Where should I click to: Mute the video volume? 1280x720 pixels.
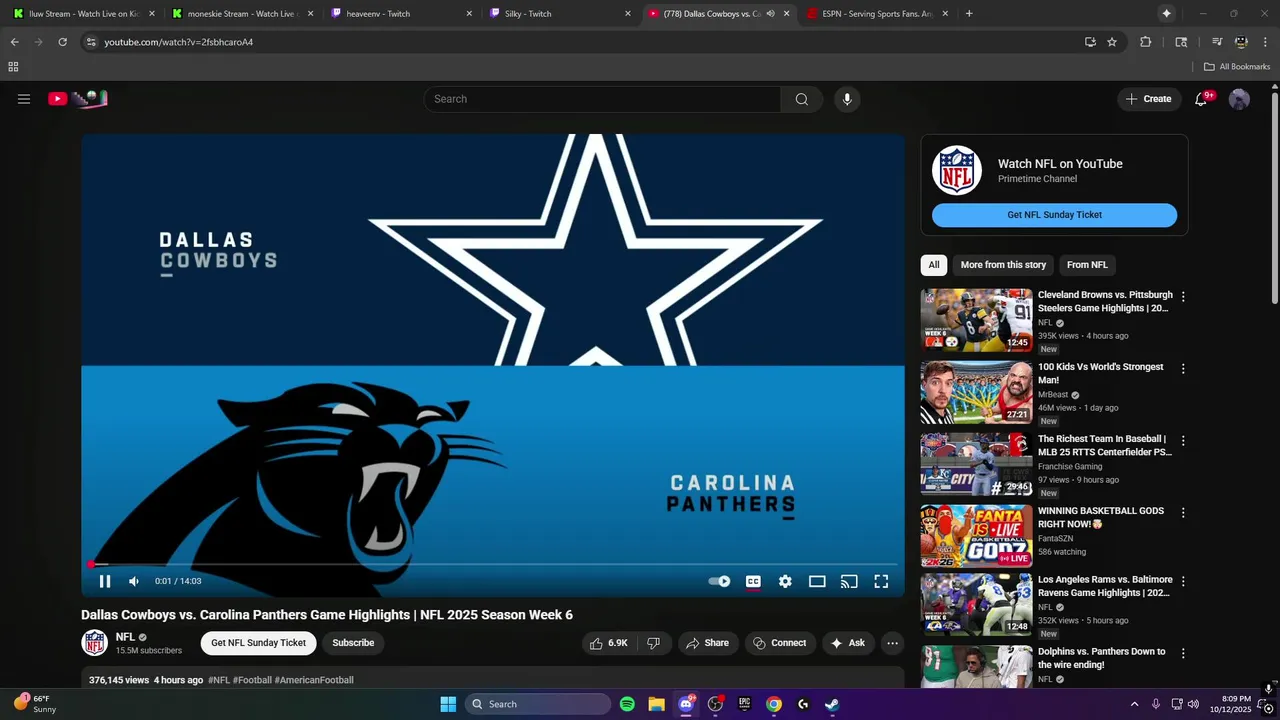click(x=134, y=581)
